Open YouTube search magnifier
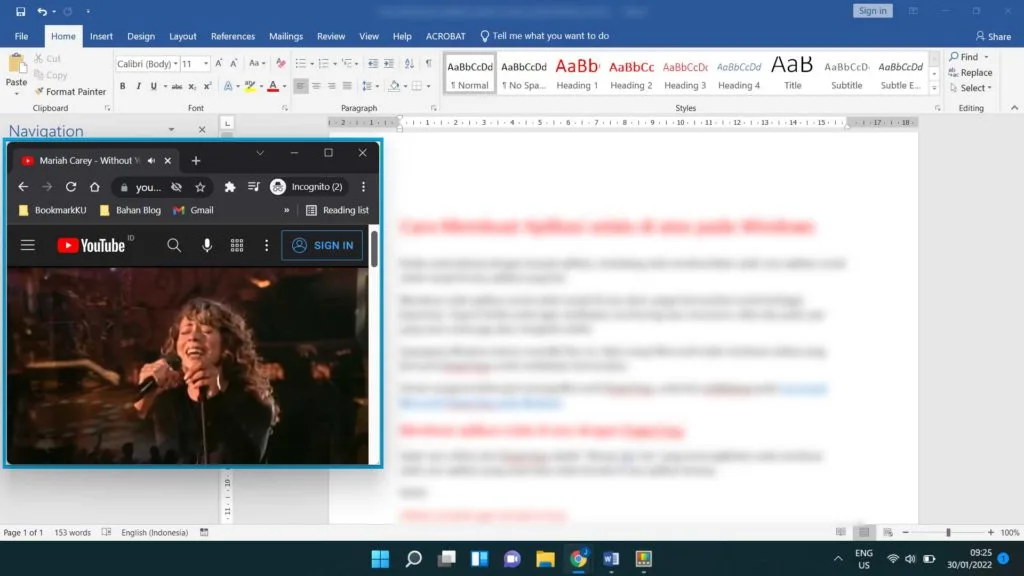 (174, 246)
